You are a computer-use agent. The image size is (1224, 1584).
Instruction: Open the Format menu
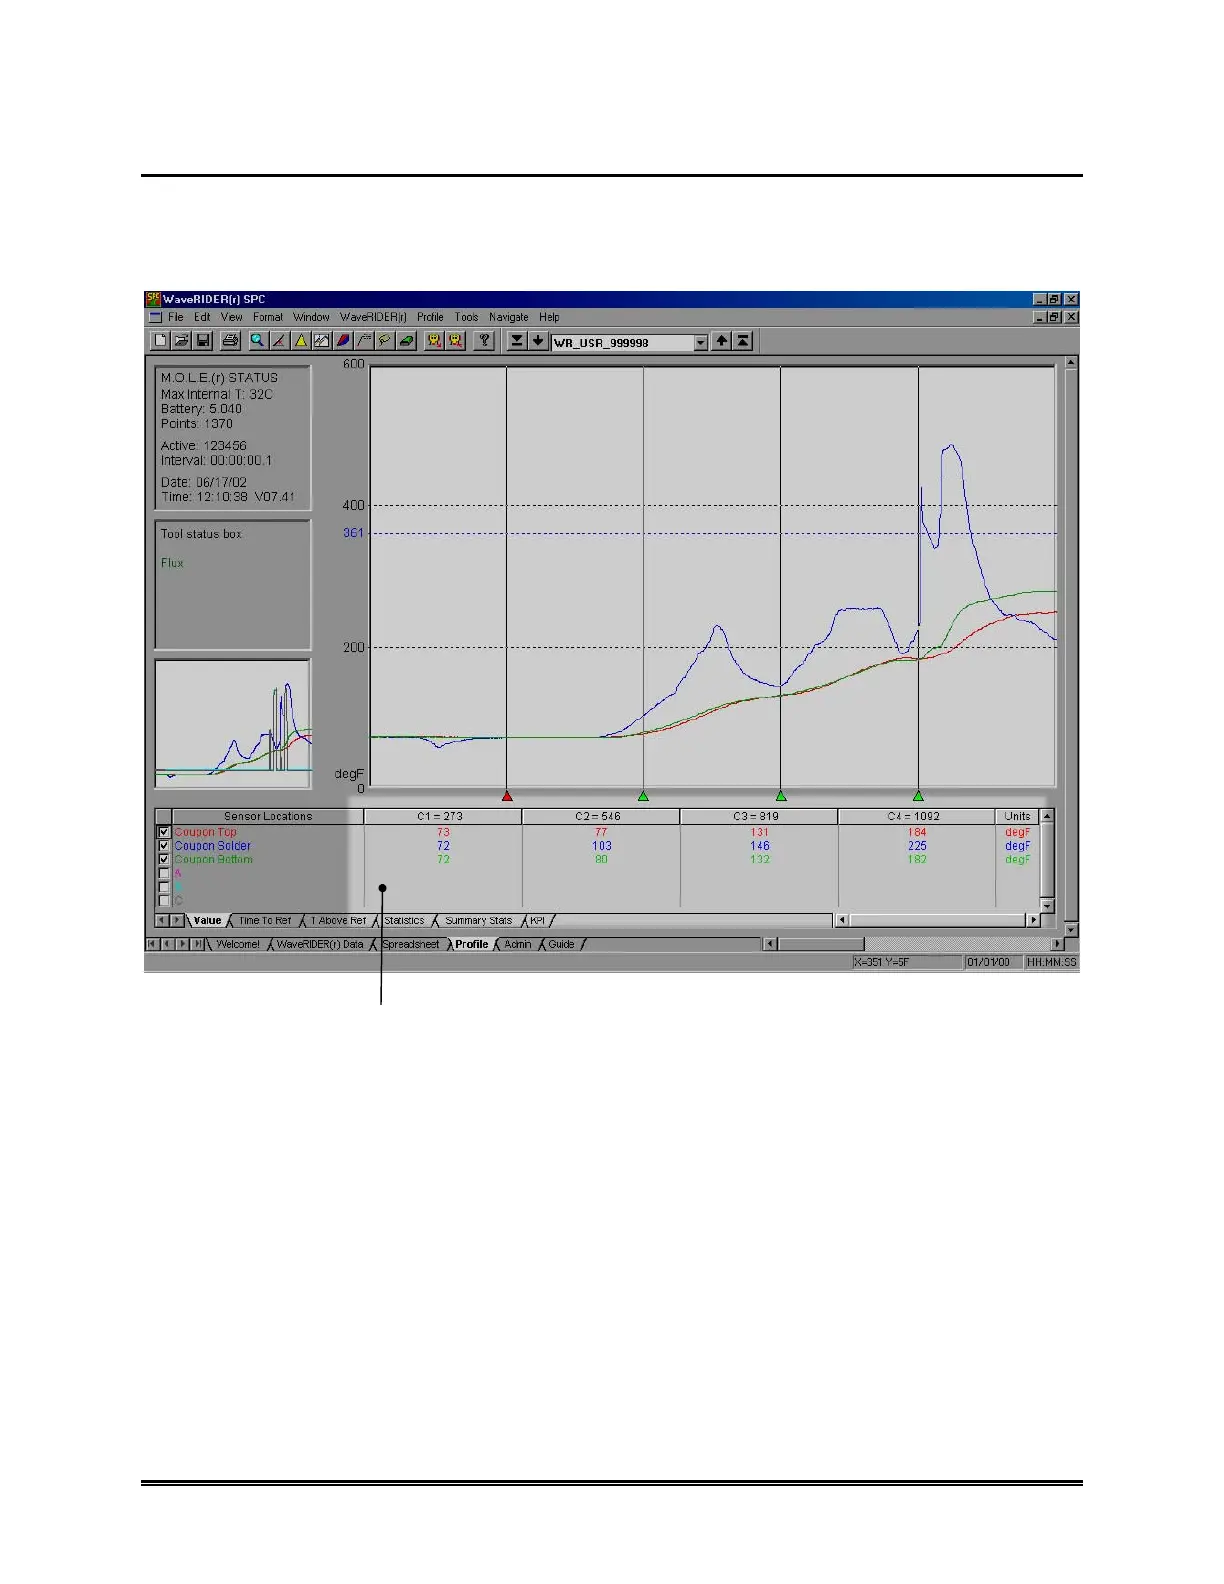tap(268, 317)
